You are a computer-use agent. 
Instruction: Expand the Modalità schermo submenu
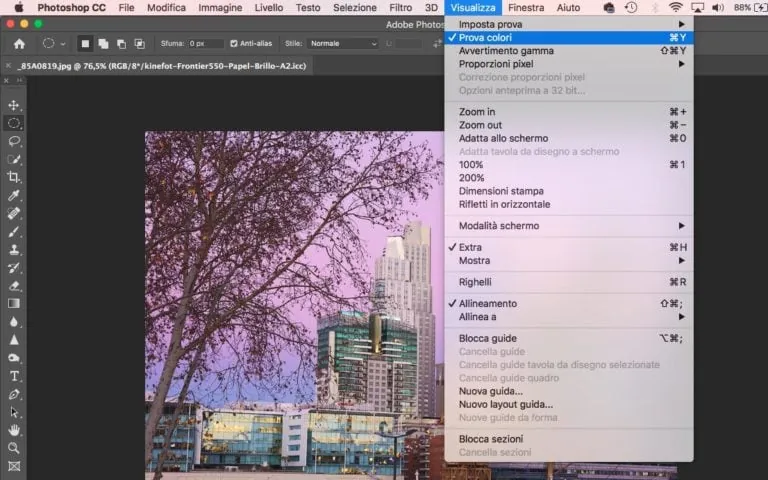click(569, 226)
